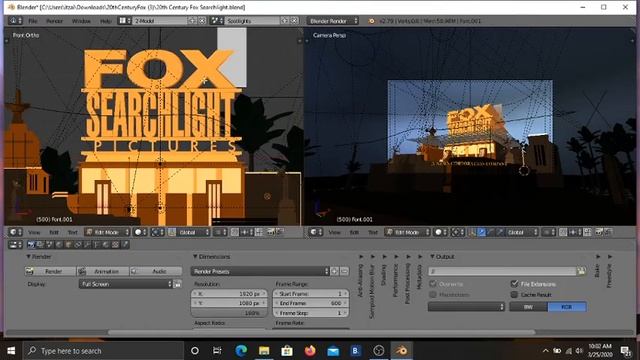Add a new screen layout with plus icon
Viewport: 640px width, 360px height.
pyautogui.click(x=192, y=20)
